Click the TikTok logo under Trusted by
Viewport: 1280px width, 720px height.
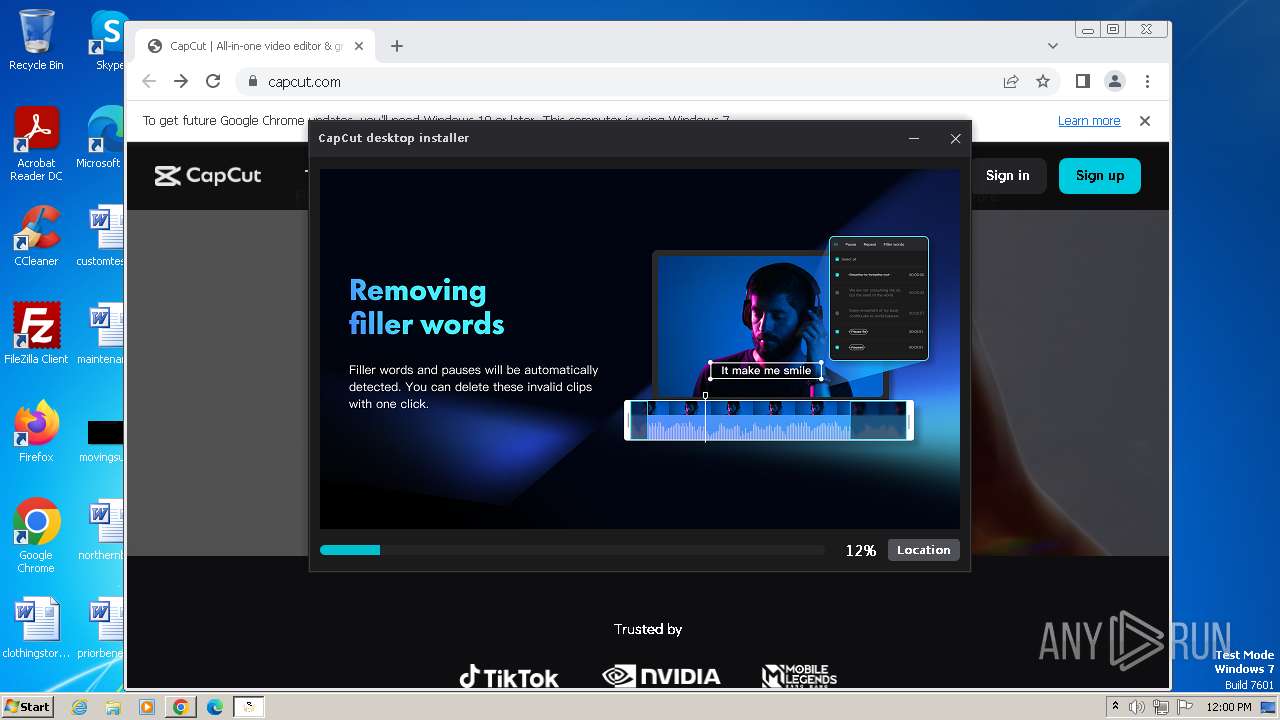coord(508,678)
